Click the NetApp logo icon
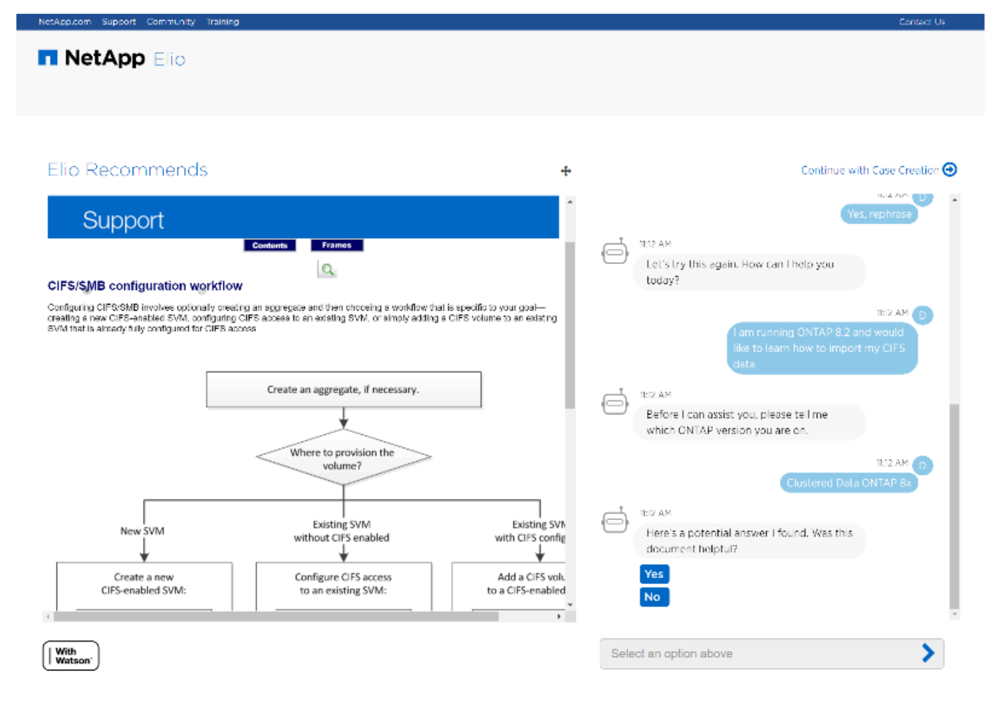This screenshot has height=713, width=1000. tap(48, 58)
